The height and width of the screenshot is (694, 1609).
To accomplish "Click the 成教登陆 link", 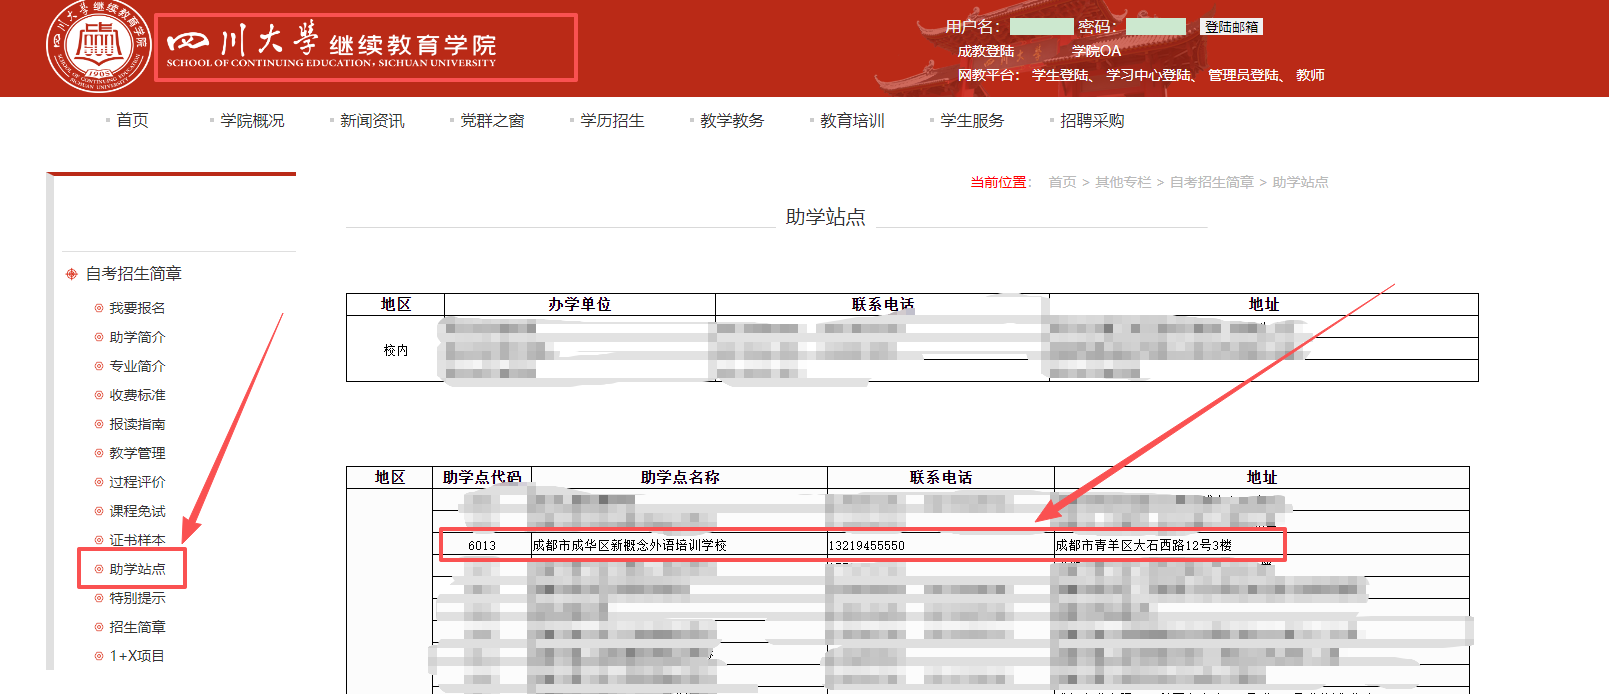I will pyautogui.click(x=985, y=51).
